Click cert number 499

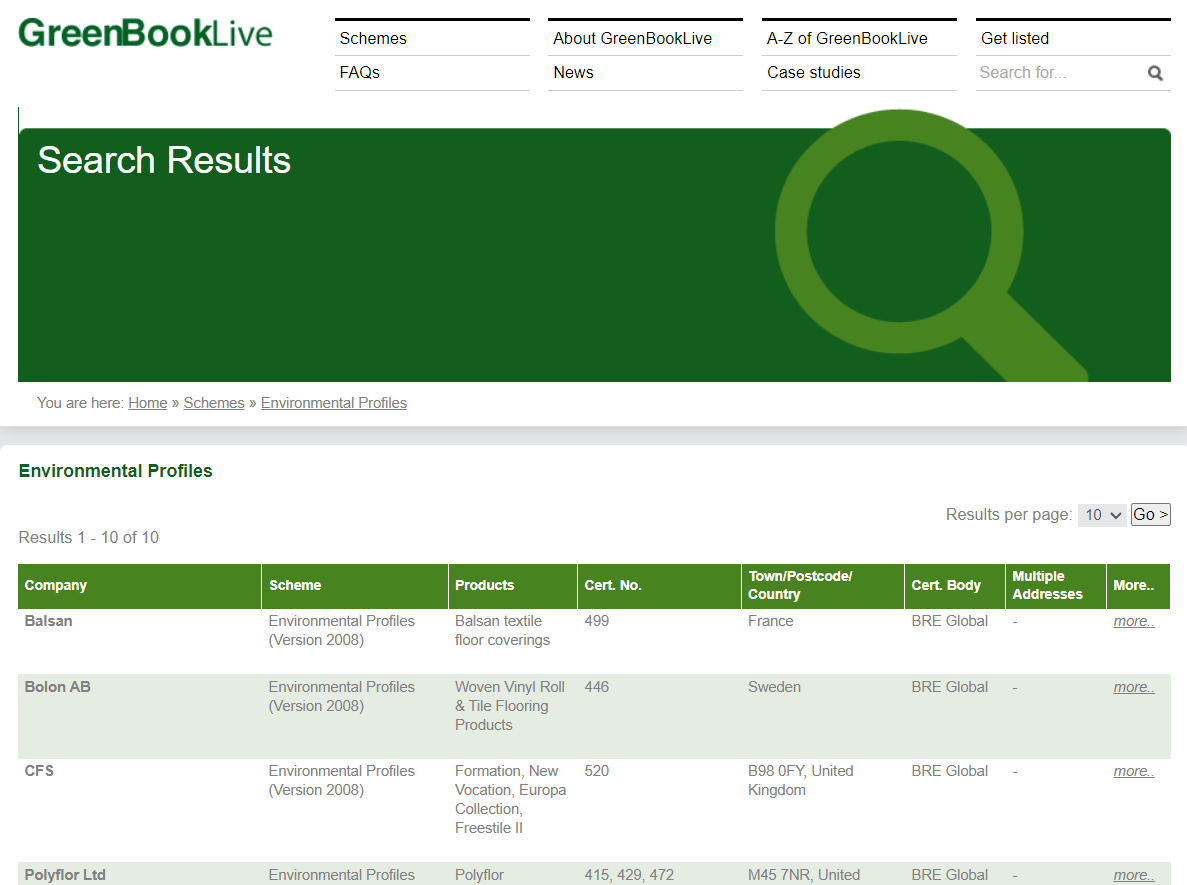(597, 622)
